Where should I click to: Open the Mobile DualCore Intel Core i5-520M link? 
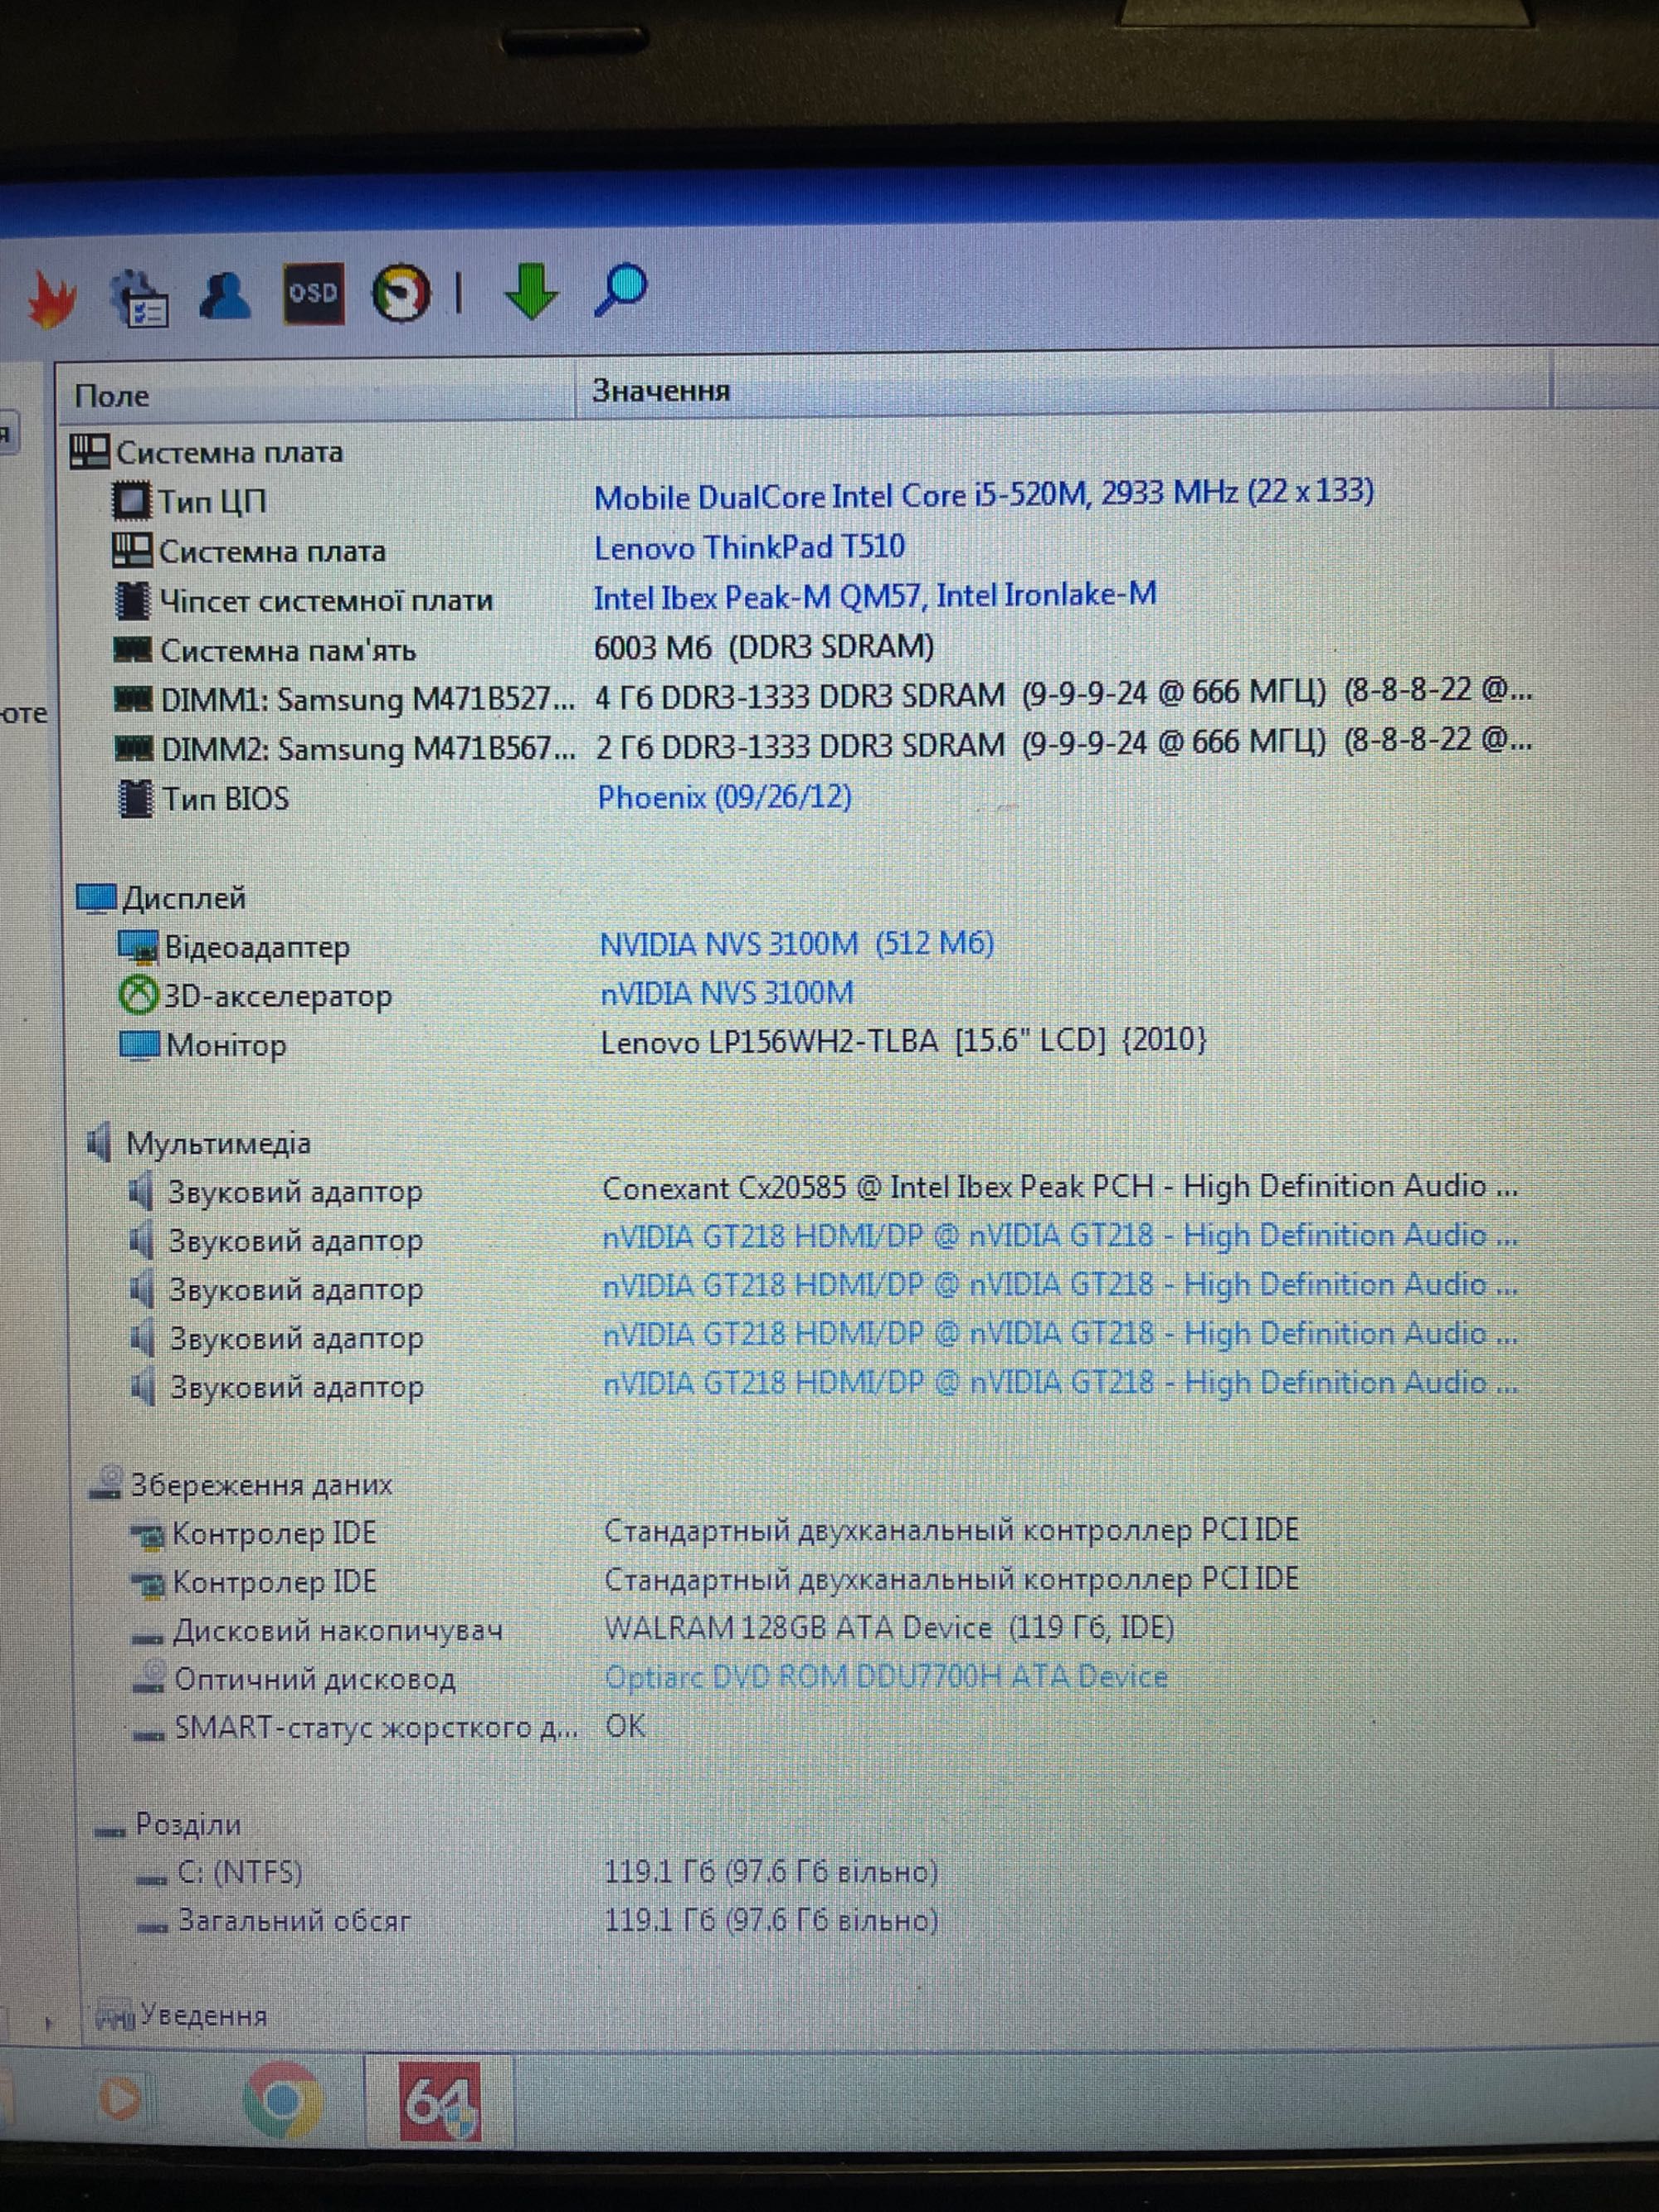[983, 494]
